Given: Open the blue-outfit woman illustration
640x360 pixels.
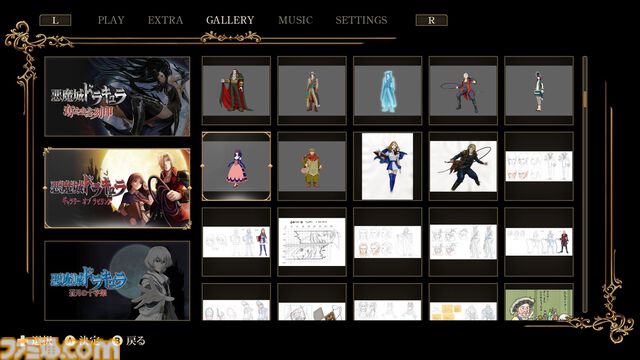Looking at the screenshot, I should (387, 166).
